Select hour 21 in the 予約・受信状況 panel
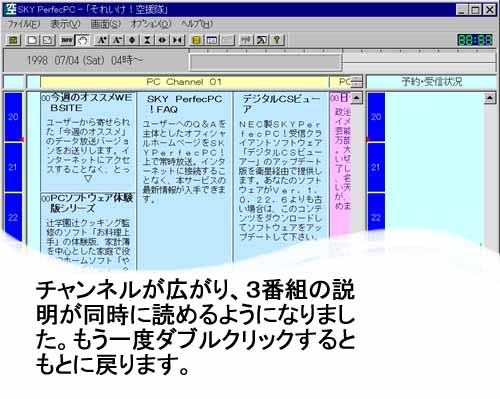 click(x=376, y=167)
